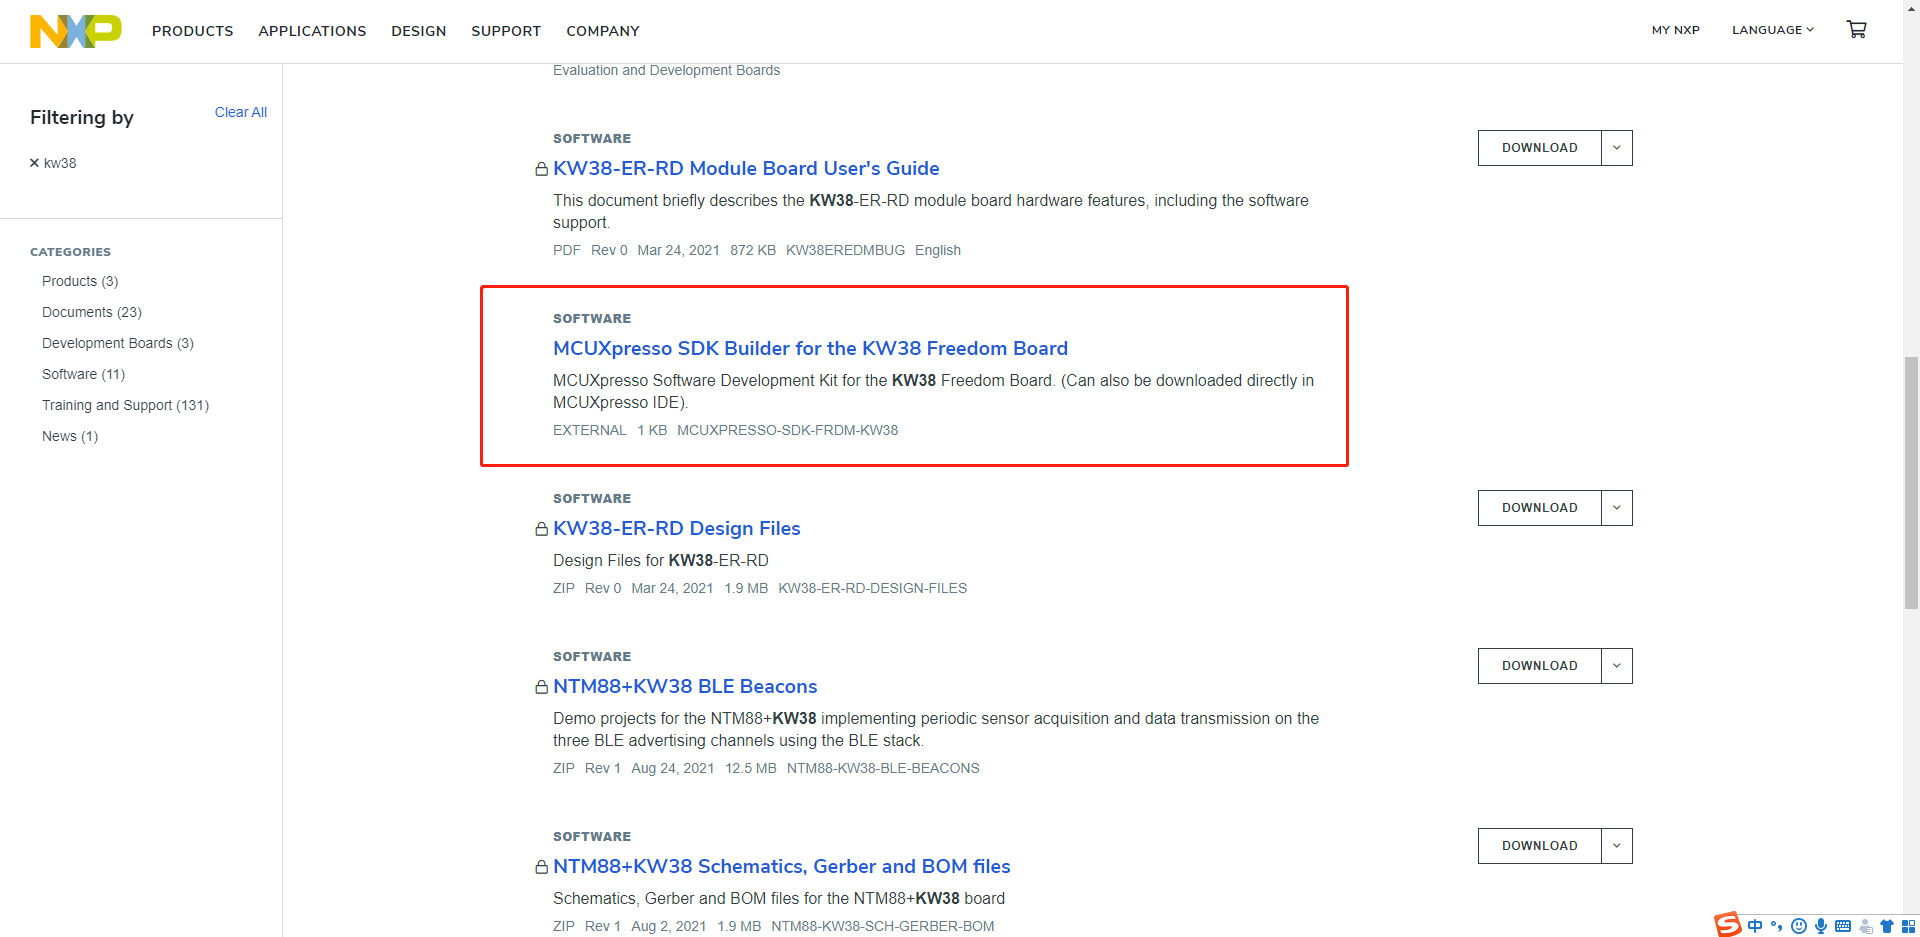Open the shopping cart
The height and width of the screenshot is (937, 1920).
(1856, 30)
